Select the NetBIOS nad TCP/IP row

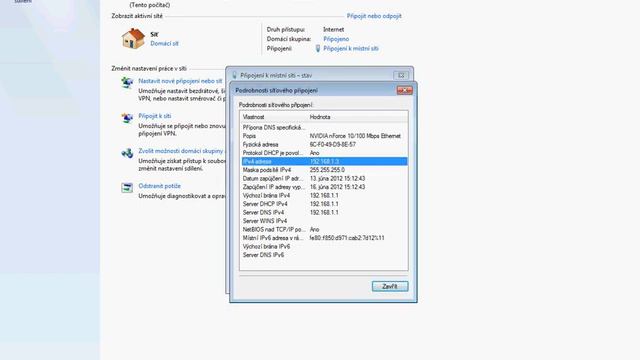[x=324, y=229]
